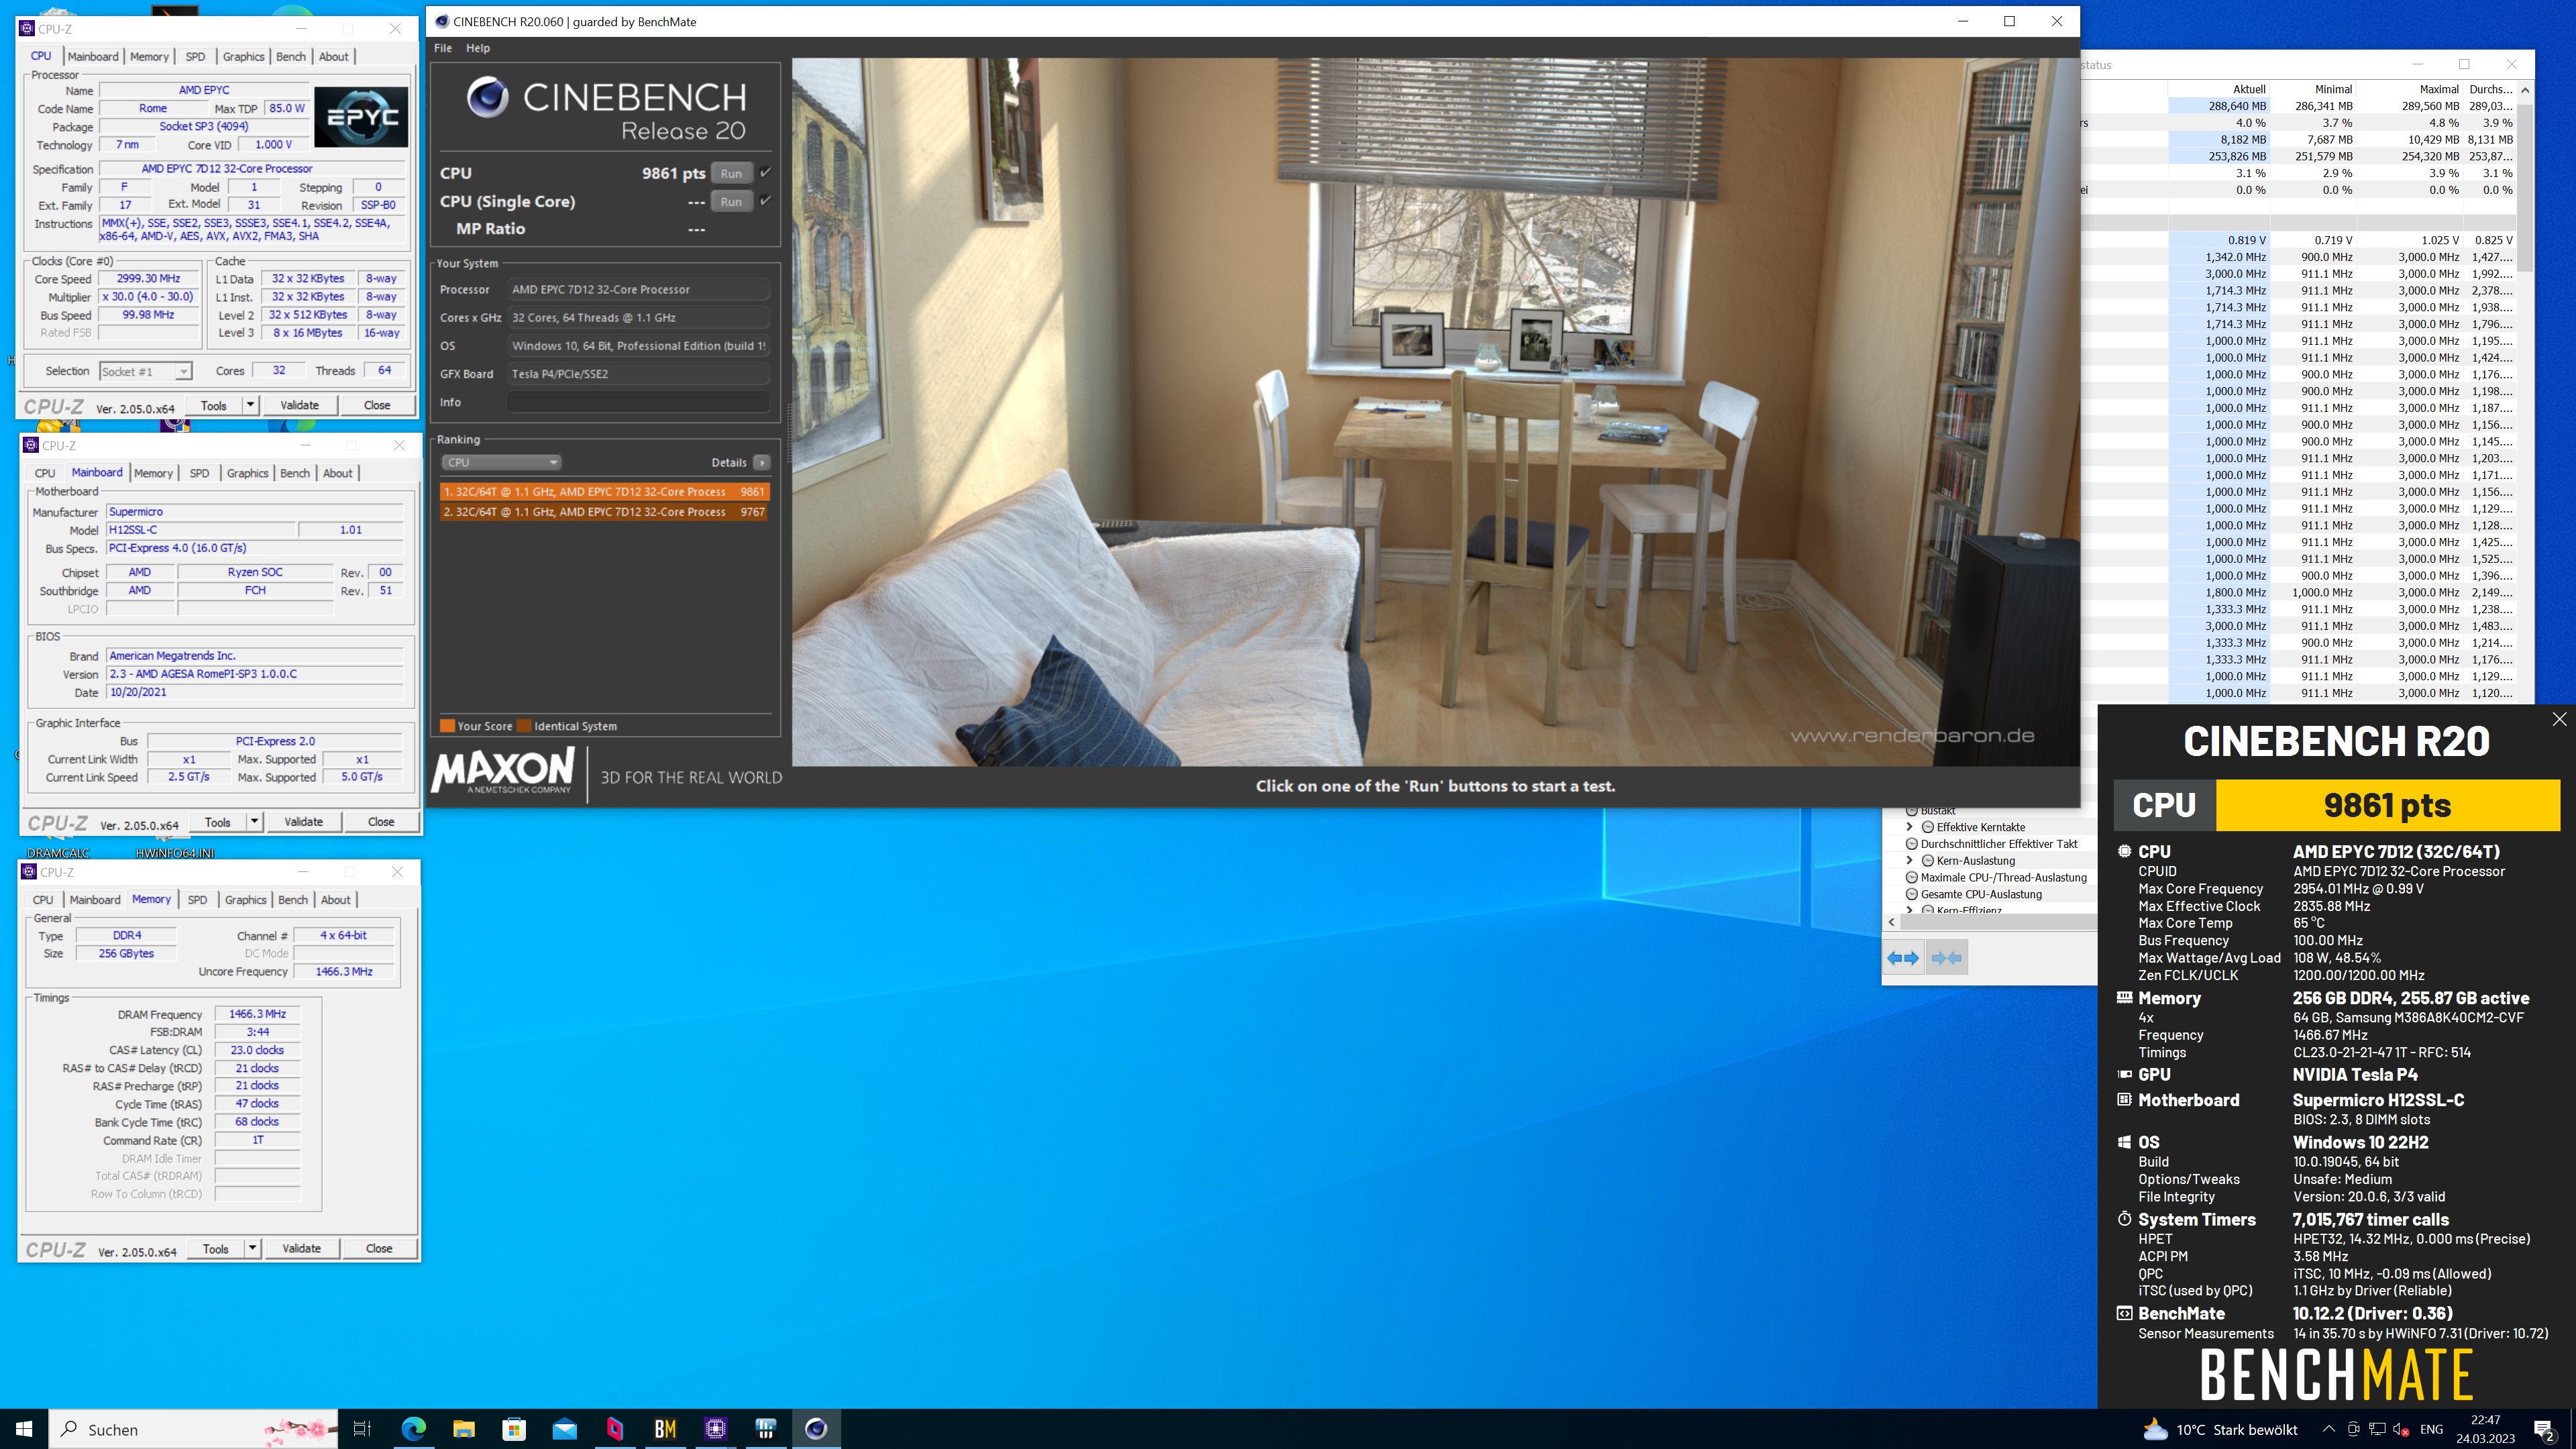Open the Mail app from the taskbar
Screen dimensions: 2576x1449
[564, 1429]
